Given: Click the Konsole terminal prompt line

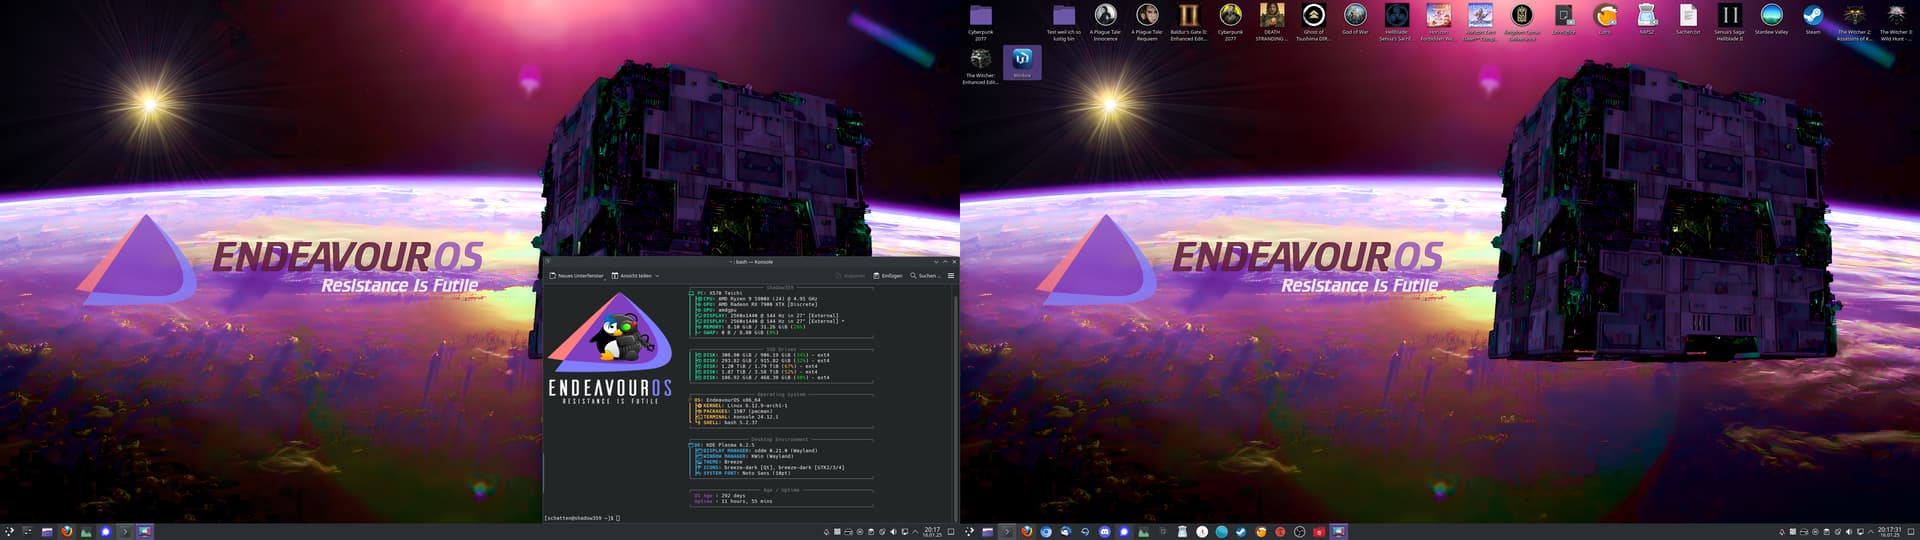Looking at the screenshot, I should click(581, 518).
